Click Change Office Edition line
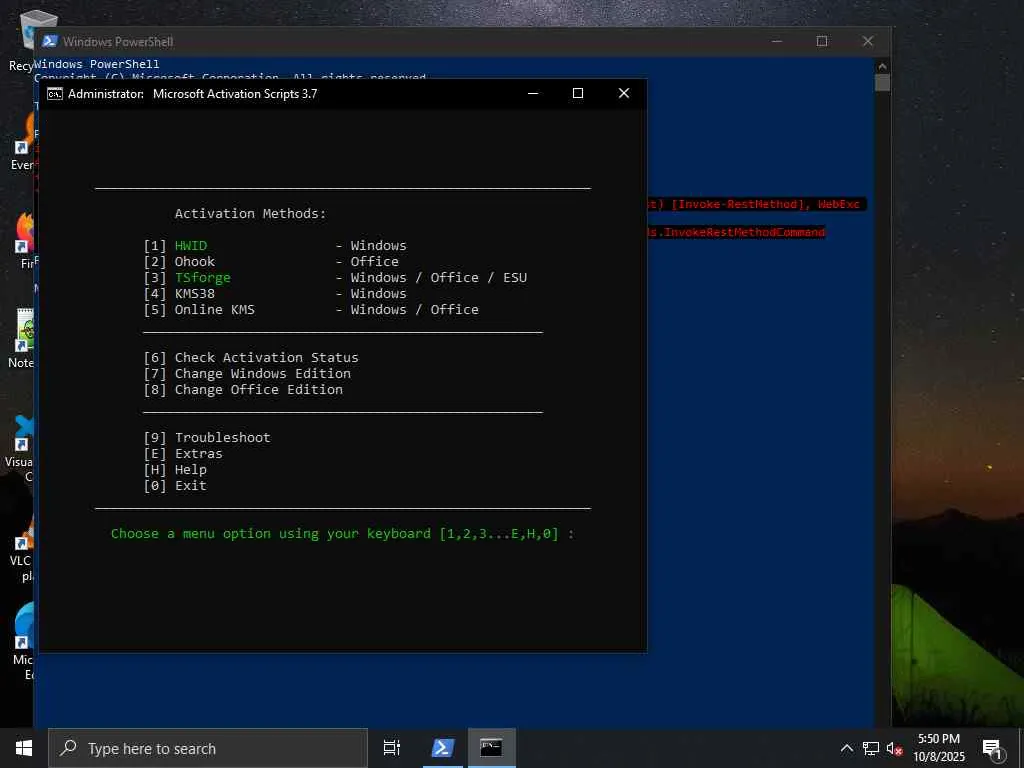This screenshot has height=768, width=1024. pyautogui.click(x=243, y=390)
